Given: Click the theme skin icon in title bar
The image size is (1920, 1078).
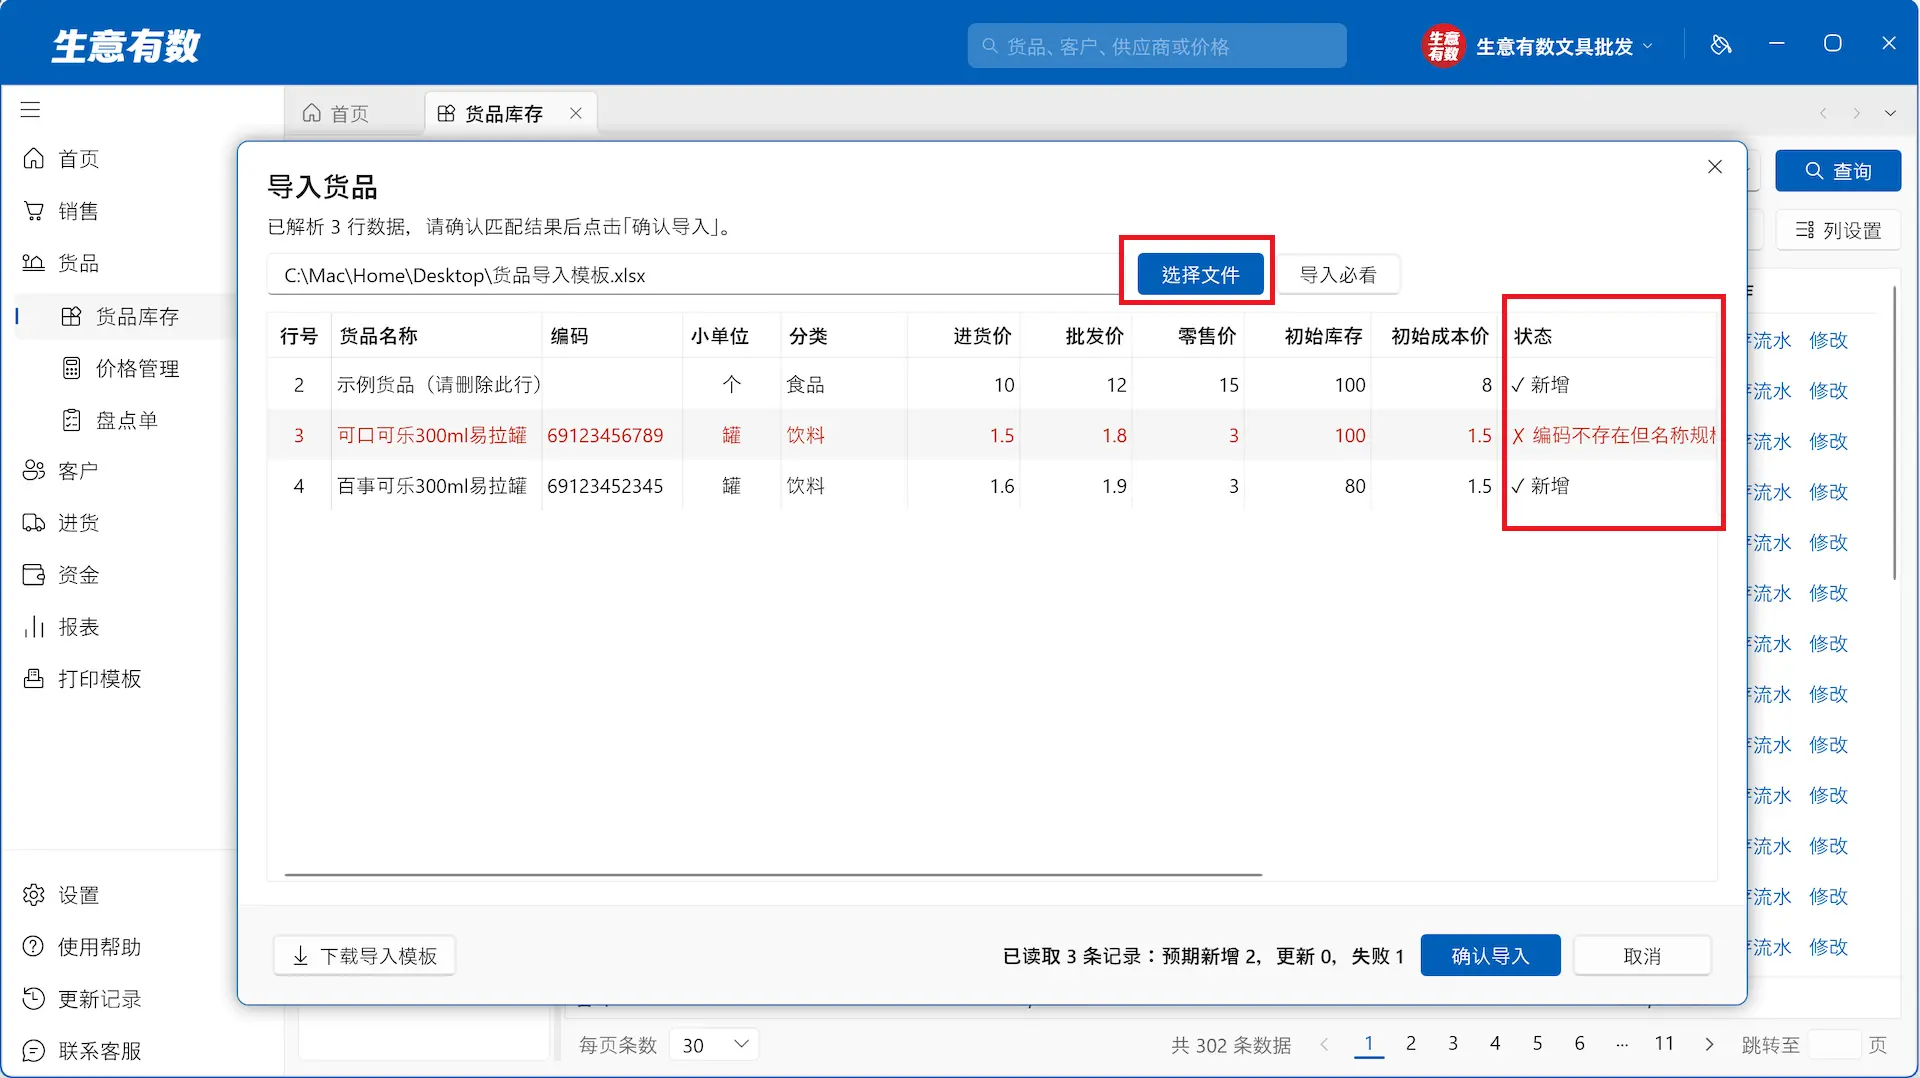Looking at the screenshot, I should [1721, 44].
